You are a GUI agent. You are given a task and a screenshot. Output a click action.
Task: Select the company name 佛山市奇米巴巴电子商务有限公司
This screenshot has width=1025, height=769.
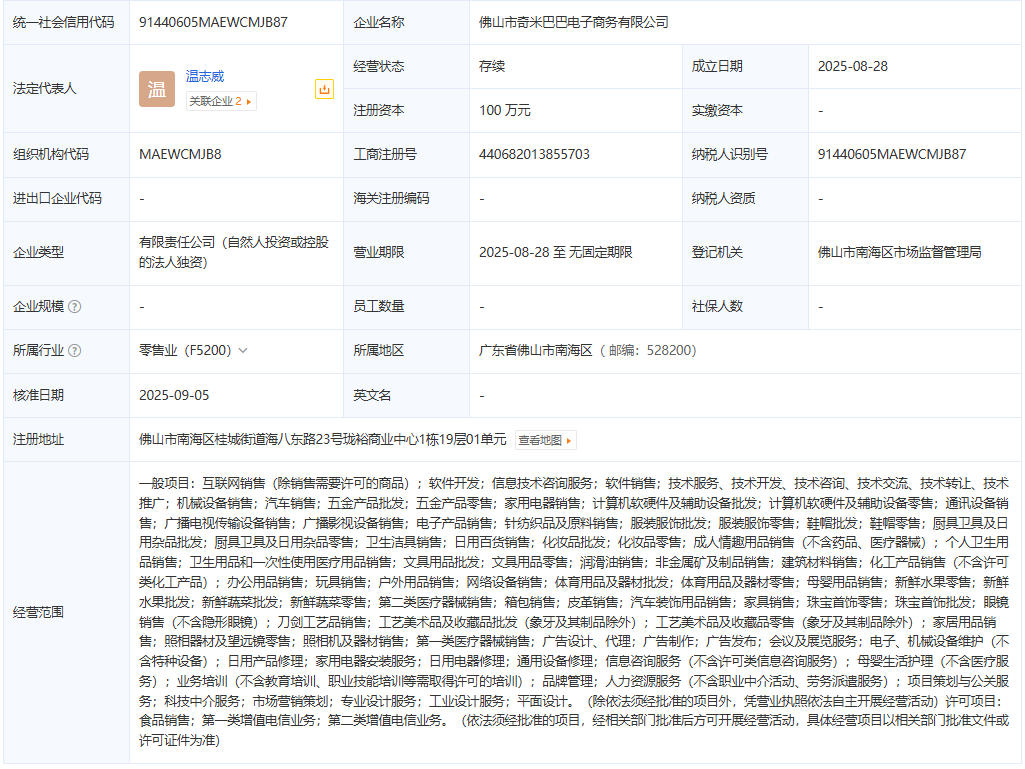pos(573,22)
